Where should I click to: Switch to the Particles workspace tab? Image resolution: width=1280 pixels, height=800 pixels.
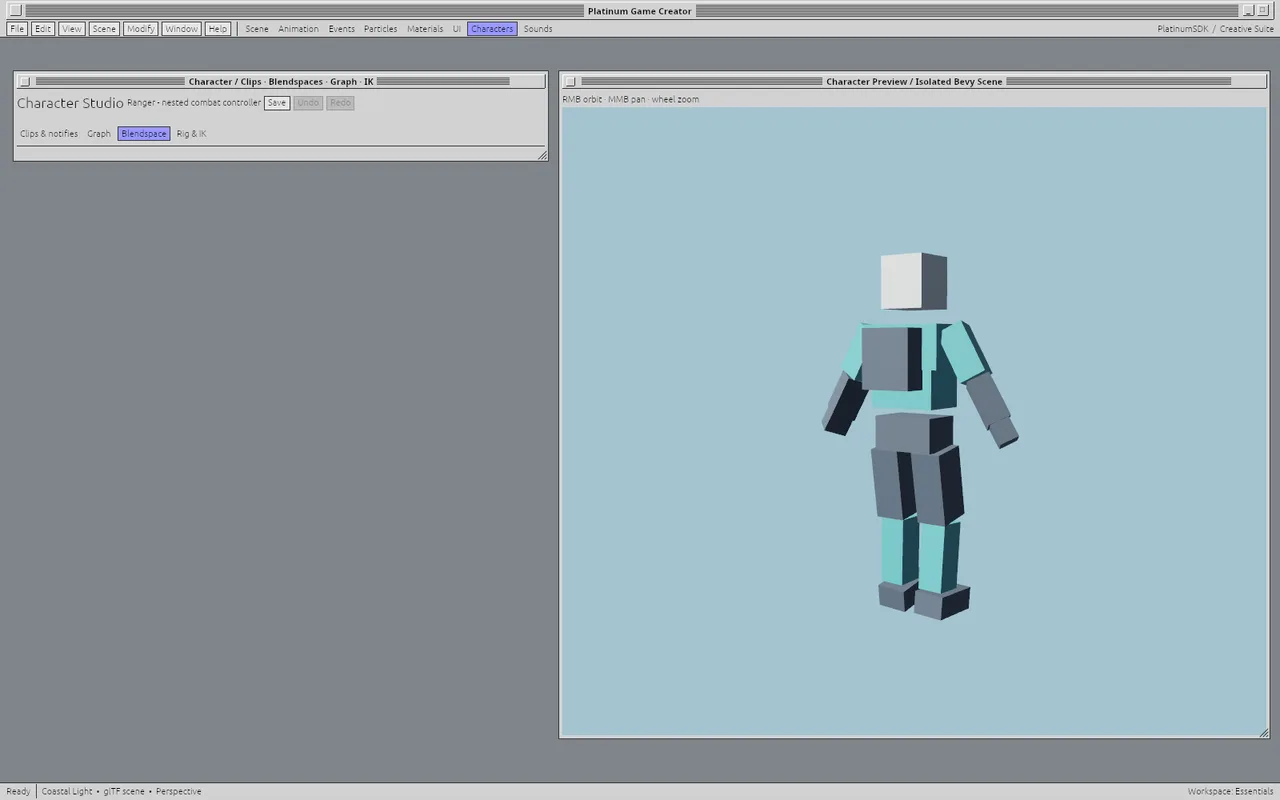(x=380, y=29)
